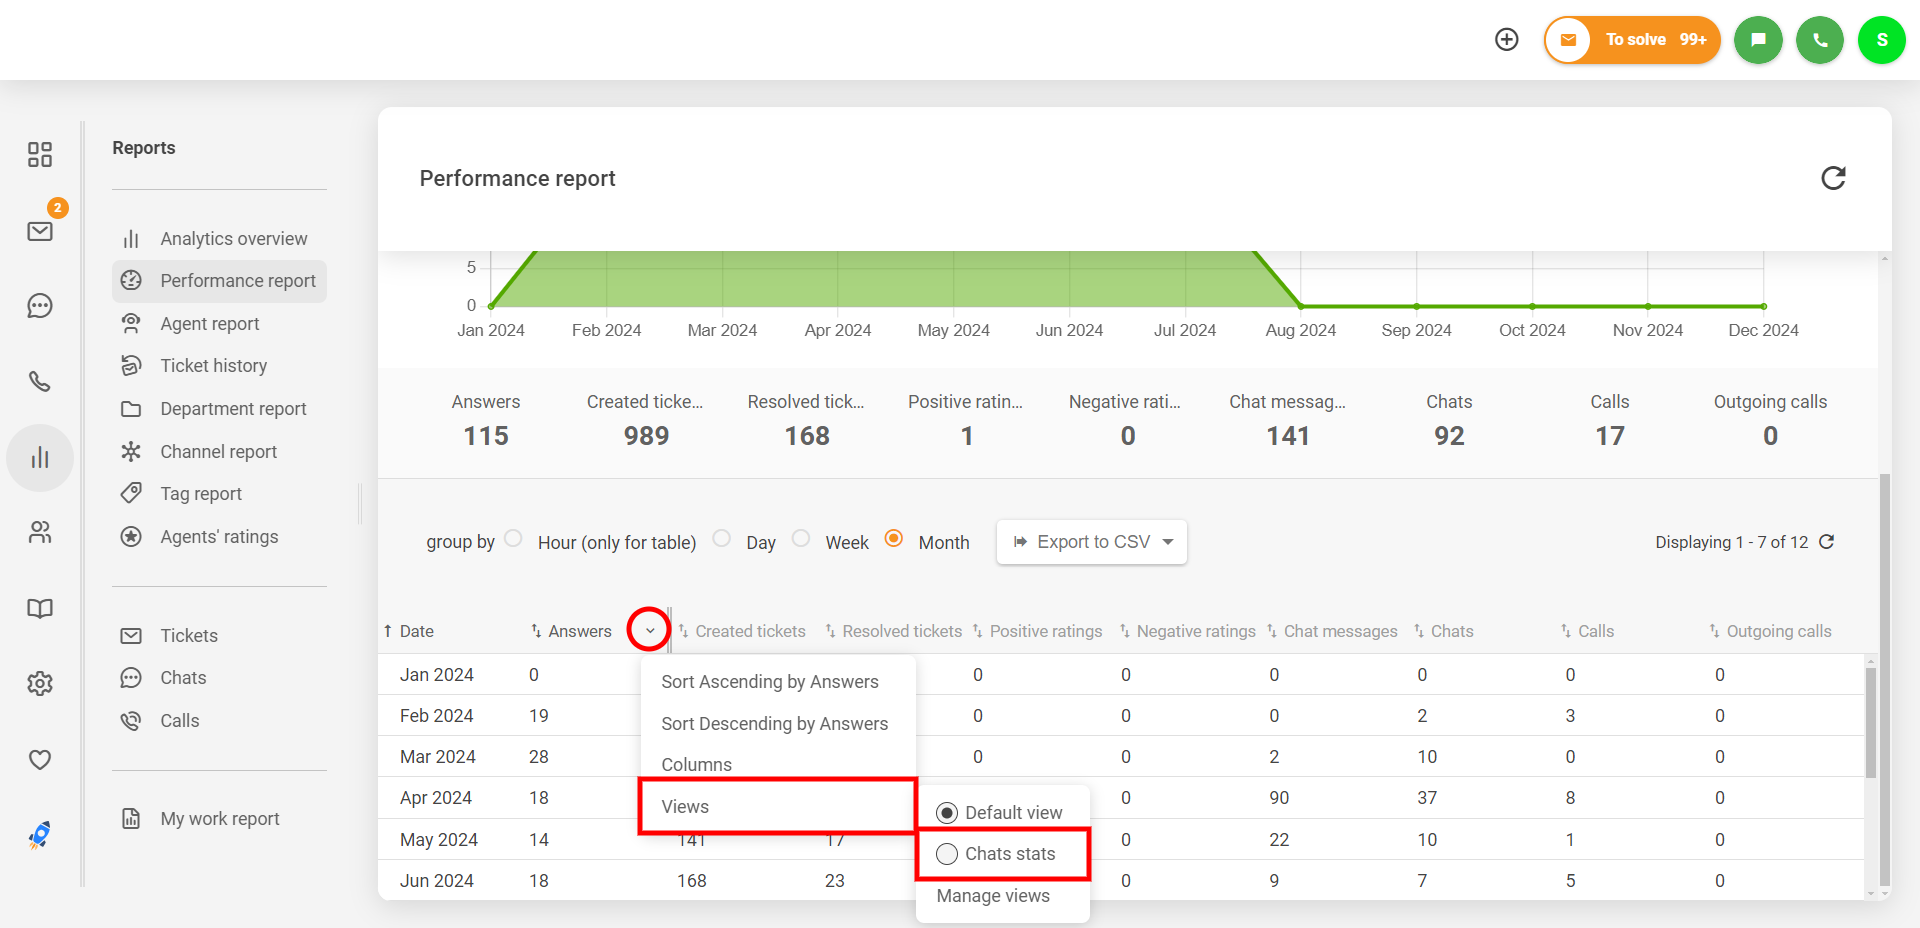Open the live chat icon in sidebar
The image size is (1920, 928).
click(x=40, y=306)
